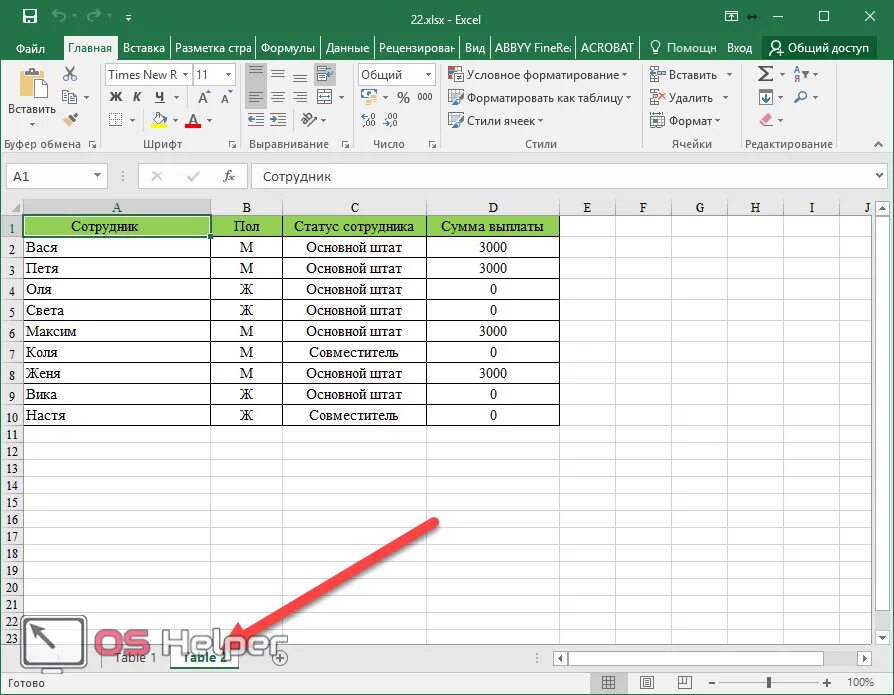
Task: Open Sort and Filter icon
Action: pos(800,74)
